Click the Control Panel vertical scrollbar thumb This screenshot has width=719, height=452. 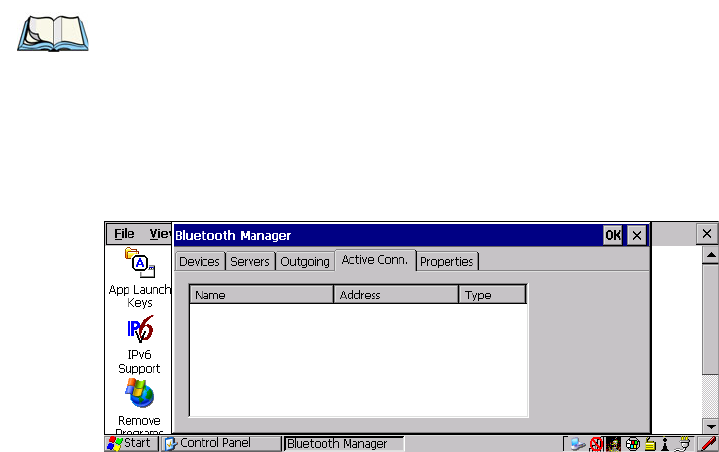pos(711,319)
